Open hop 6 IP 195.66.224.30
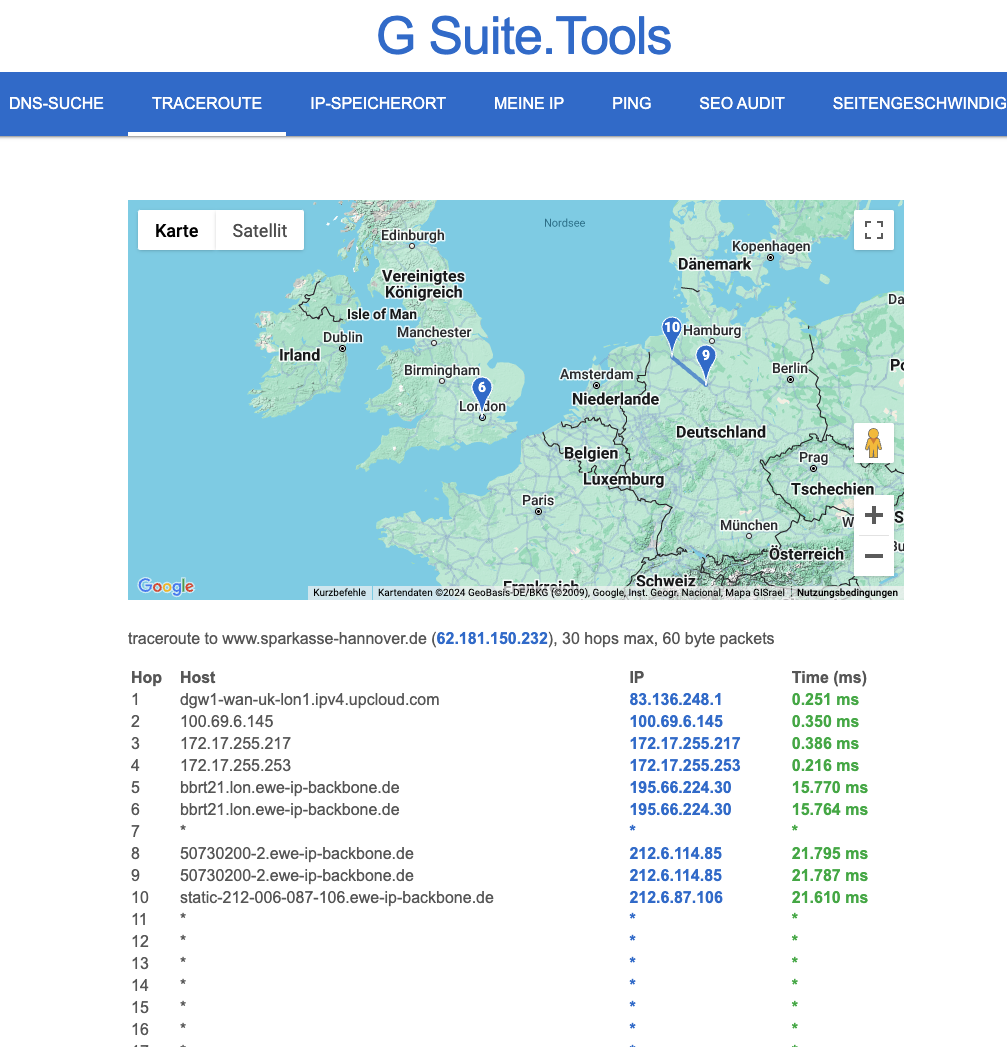The width and height of the screenshot is (1007, 1047). click(x=680, y=809)
